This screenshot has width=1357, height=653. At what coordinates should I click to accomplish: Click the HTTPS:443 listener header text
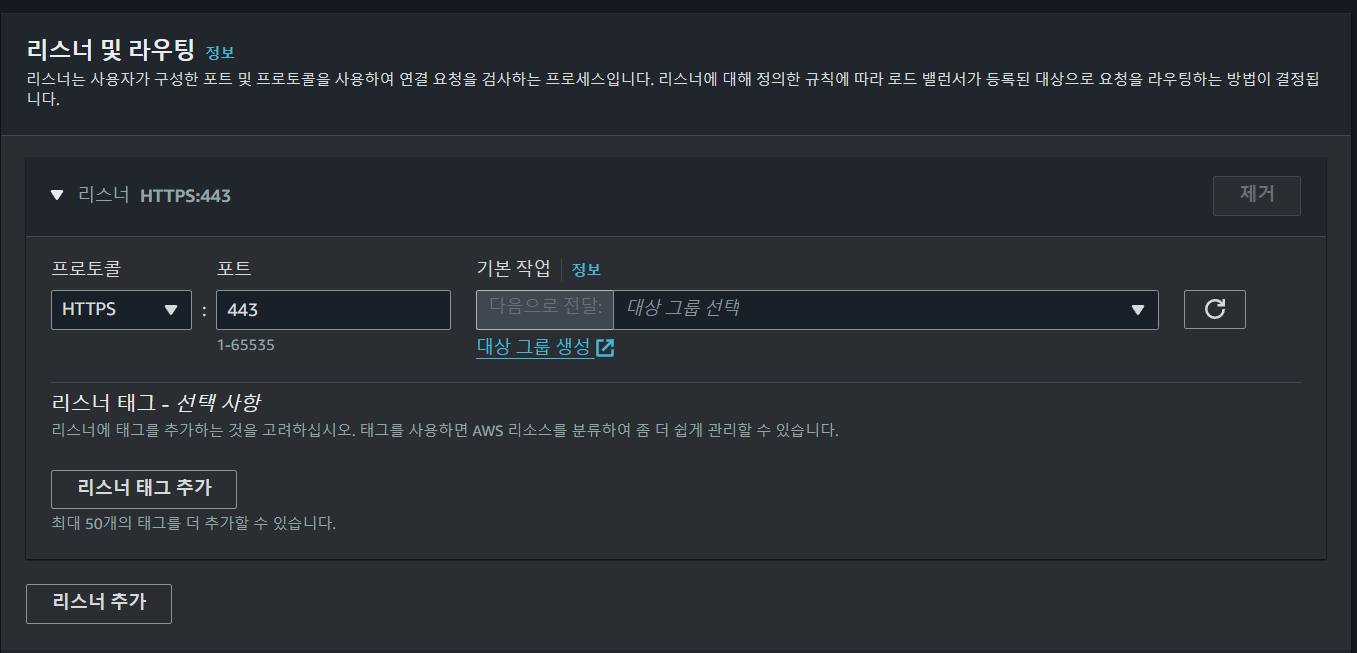[185, 196]
